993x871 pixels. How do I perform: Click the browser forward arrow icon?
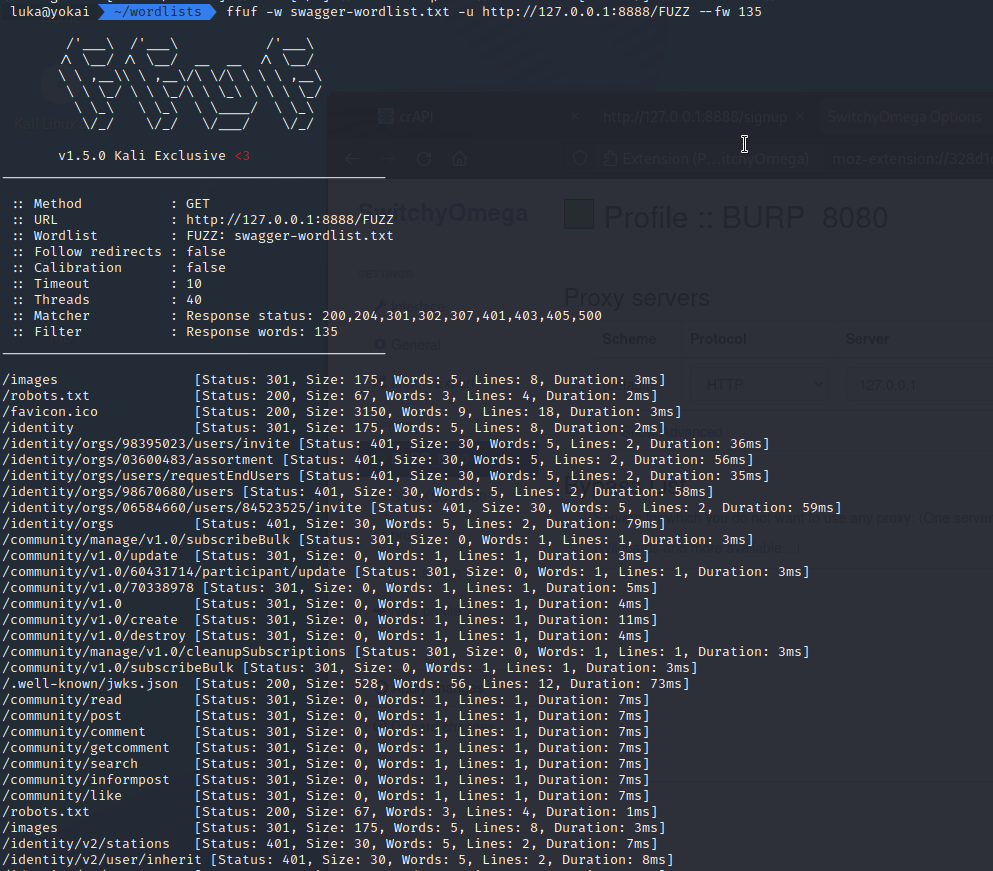(388, 159)
